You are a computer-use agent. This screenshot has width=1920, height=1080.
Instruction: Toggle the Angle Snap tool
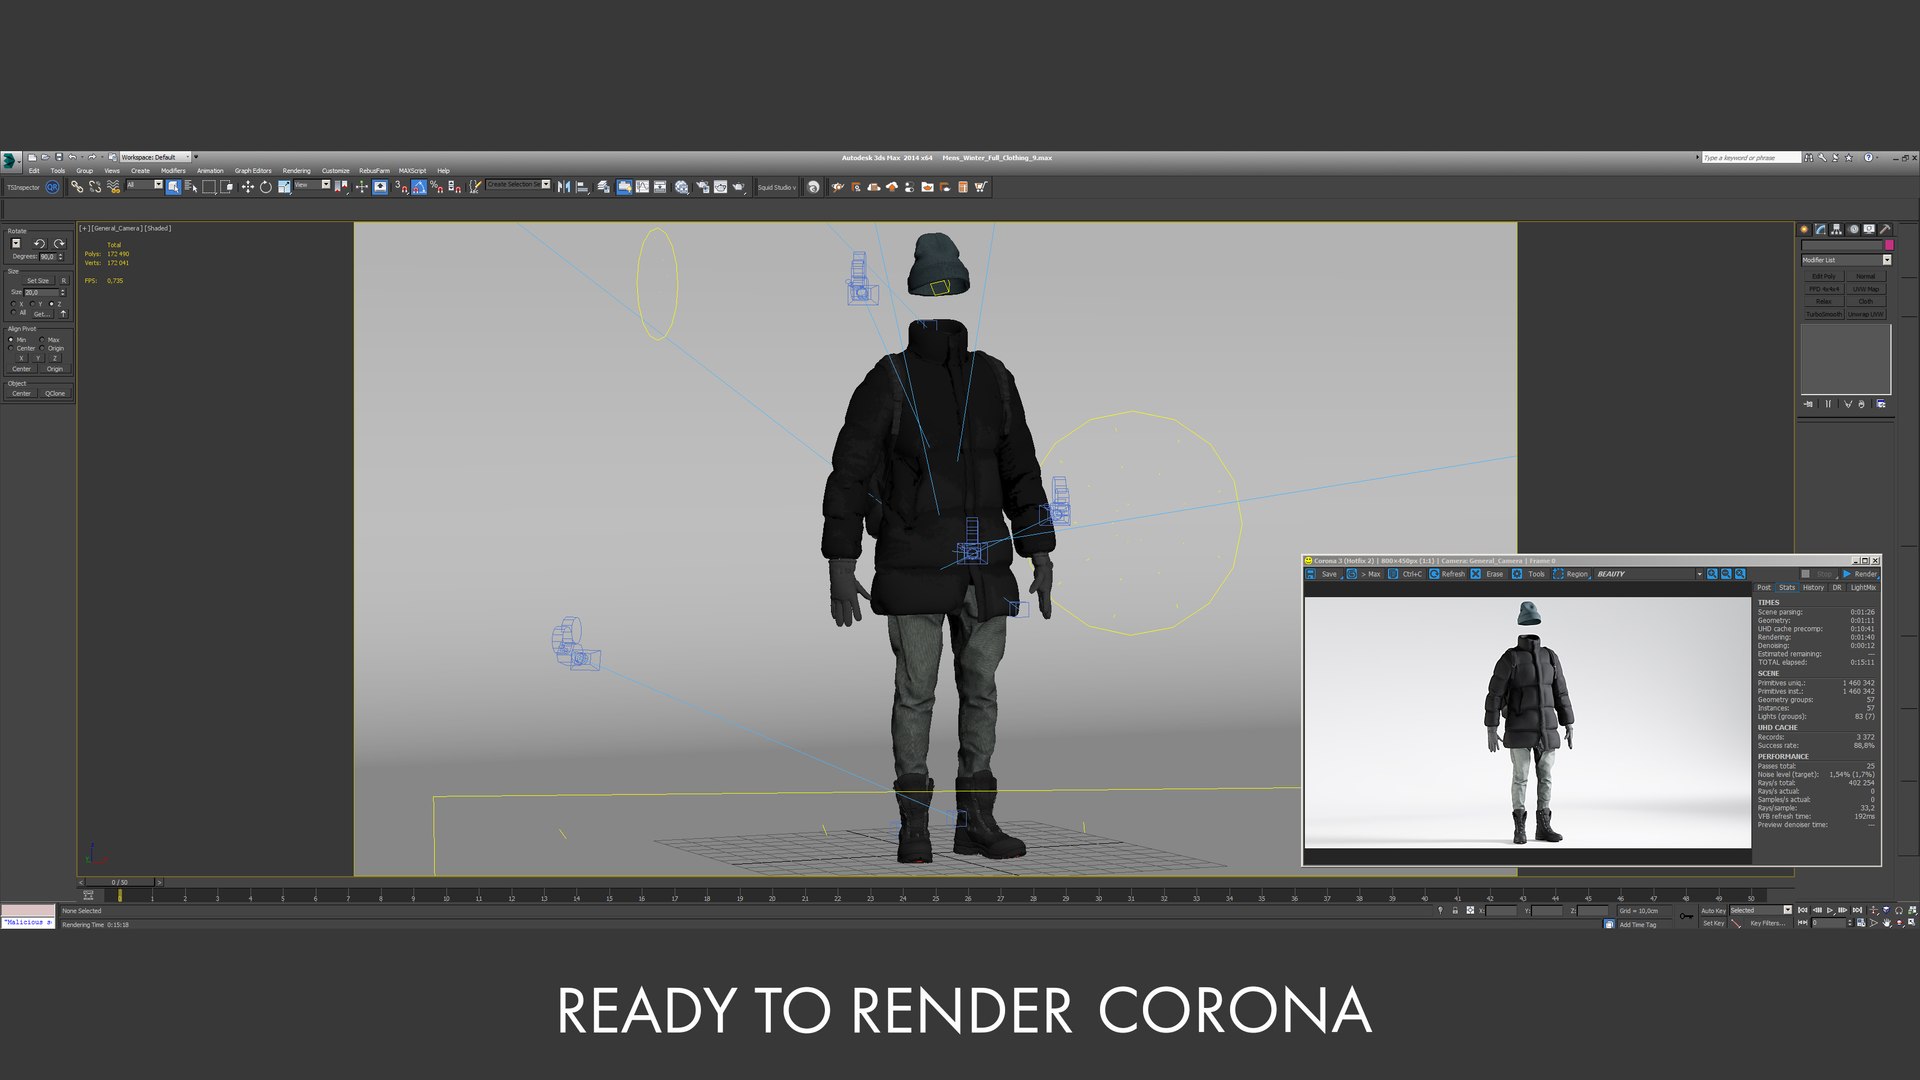[x=419, y=186]
